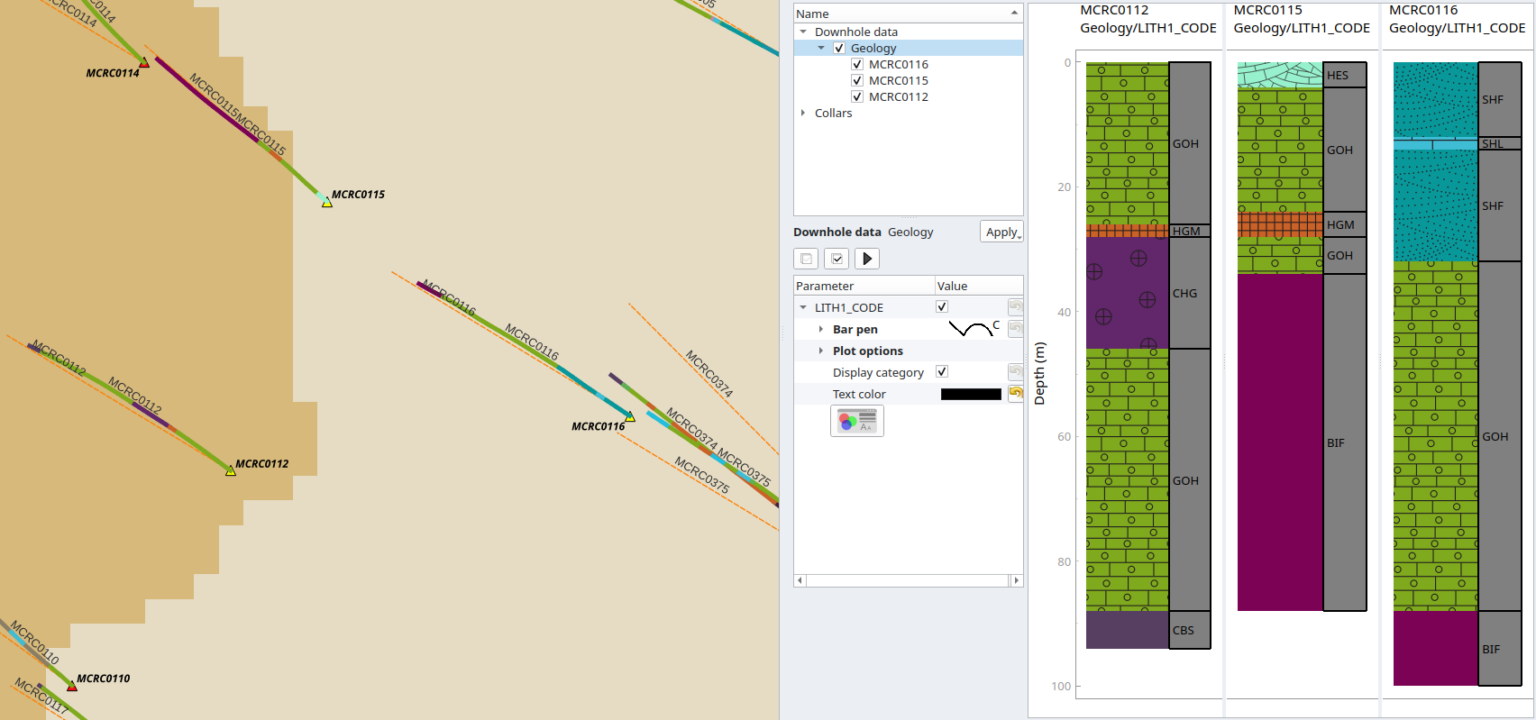This screenshot has width=1536, height=720.
Task: Disable the Display category checkbox
Action: [x=941, y=372]
